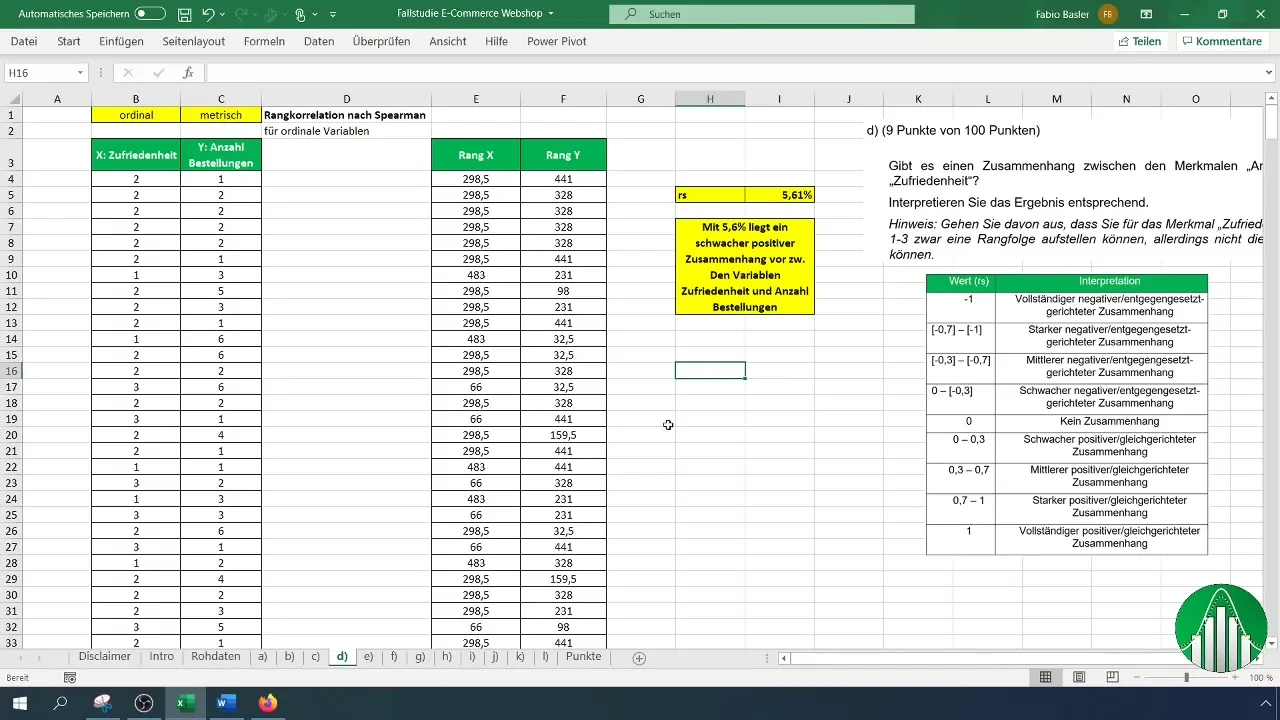The image size is (1280, 720).
Task: Click the horizontal scrollbar left arrow
Action: pyautogui.click(x=784, y=658)
